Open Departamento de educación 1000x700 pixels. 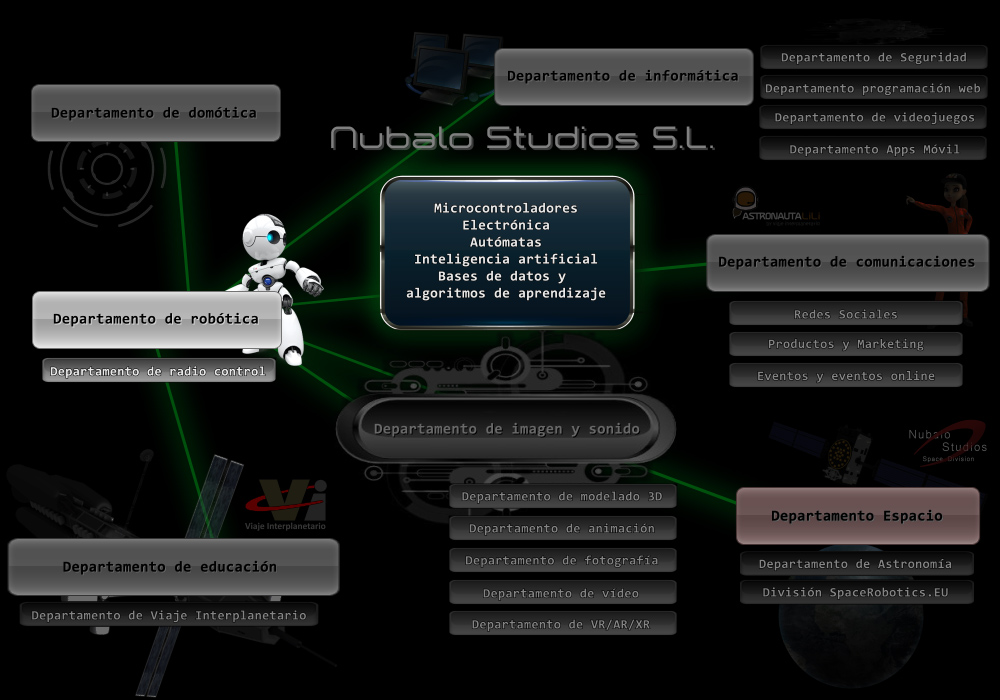(x=173, y=567)
